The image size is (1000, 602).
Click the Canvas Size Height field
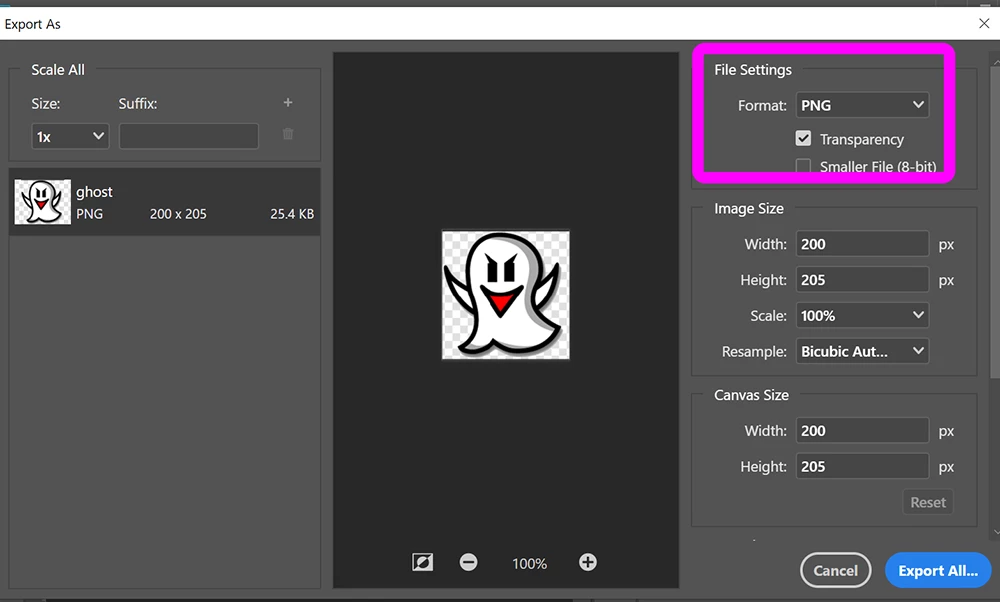[862, 467]
